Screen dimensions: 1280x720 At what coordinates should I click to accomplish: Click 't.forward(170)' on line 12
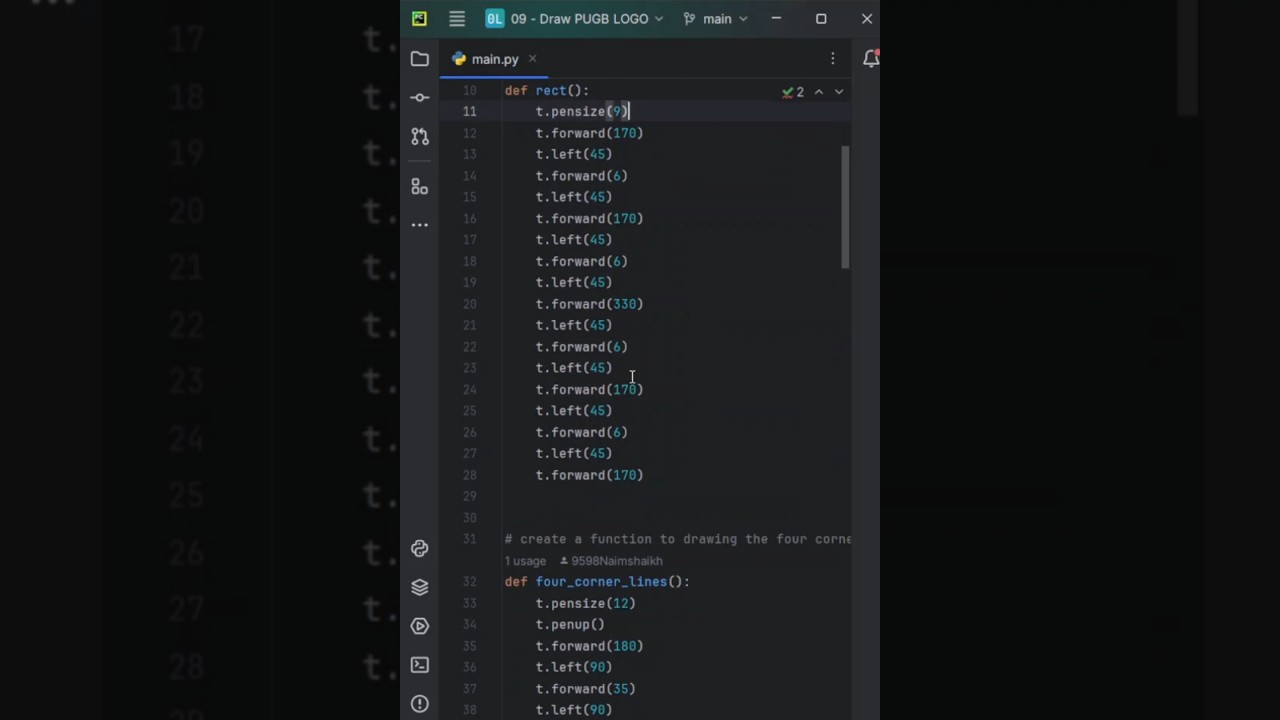coord(589,133)
